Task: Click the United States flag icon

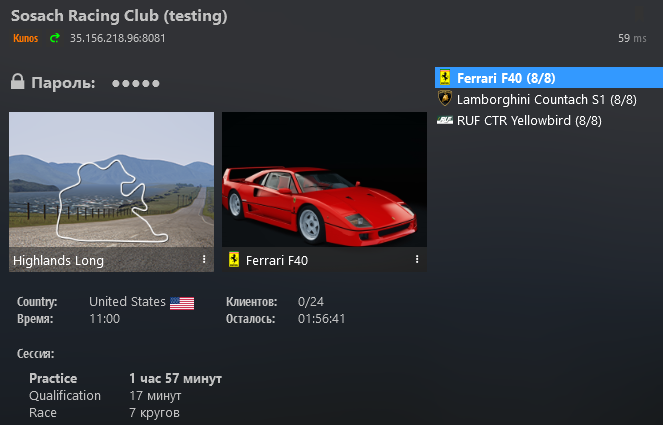Action: (x=182, y=303)
